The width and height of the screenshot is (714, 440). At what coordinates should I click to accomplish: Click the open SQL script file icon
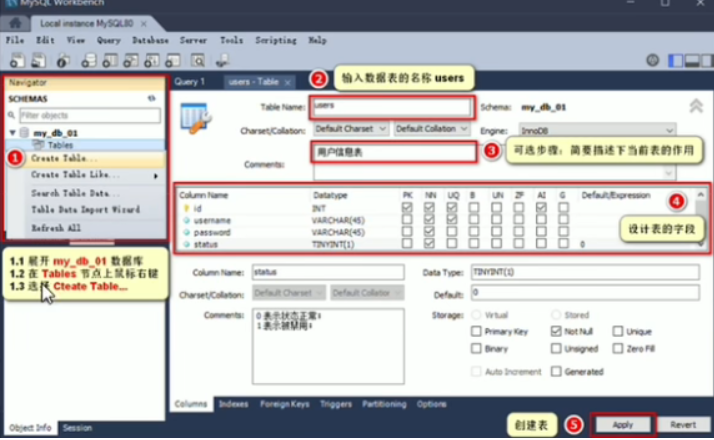(x=39, y=60)
